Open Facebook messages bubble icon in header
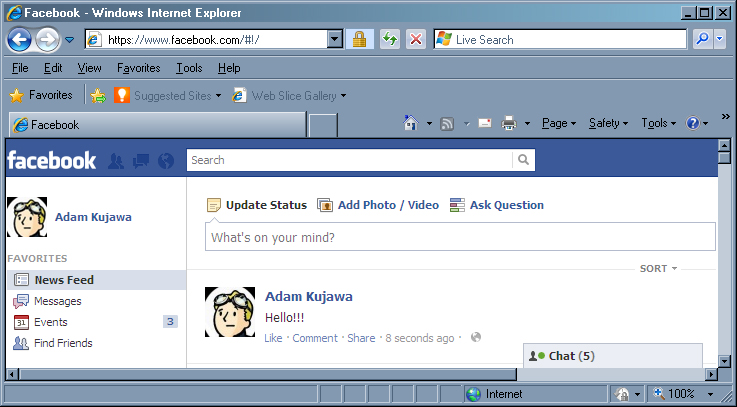The height and width of the screenshot is (407, 737). pos(141,161)
